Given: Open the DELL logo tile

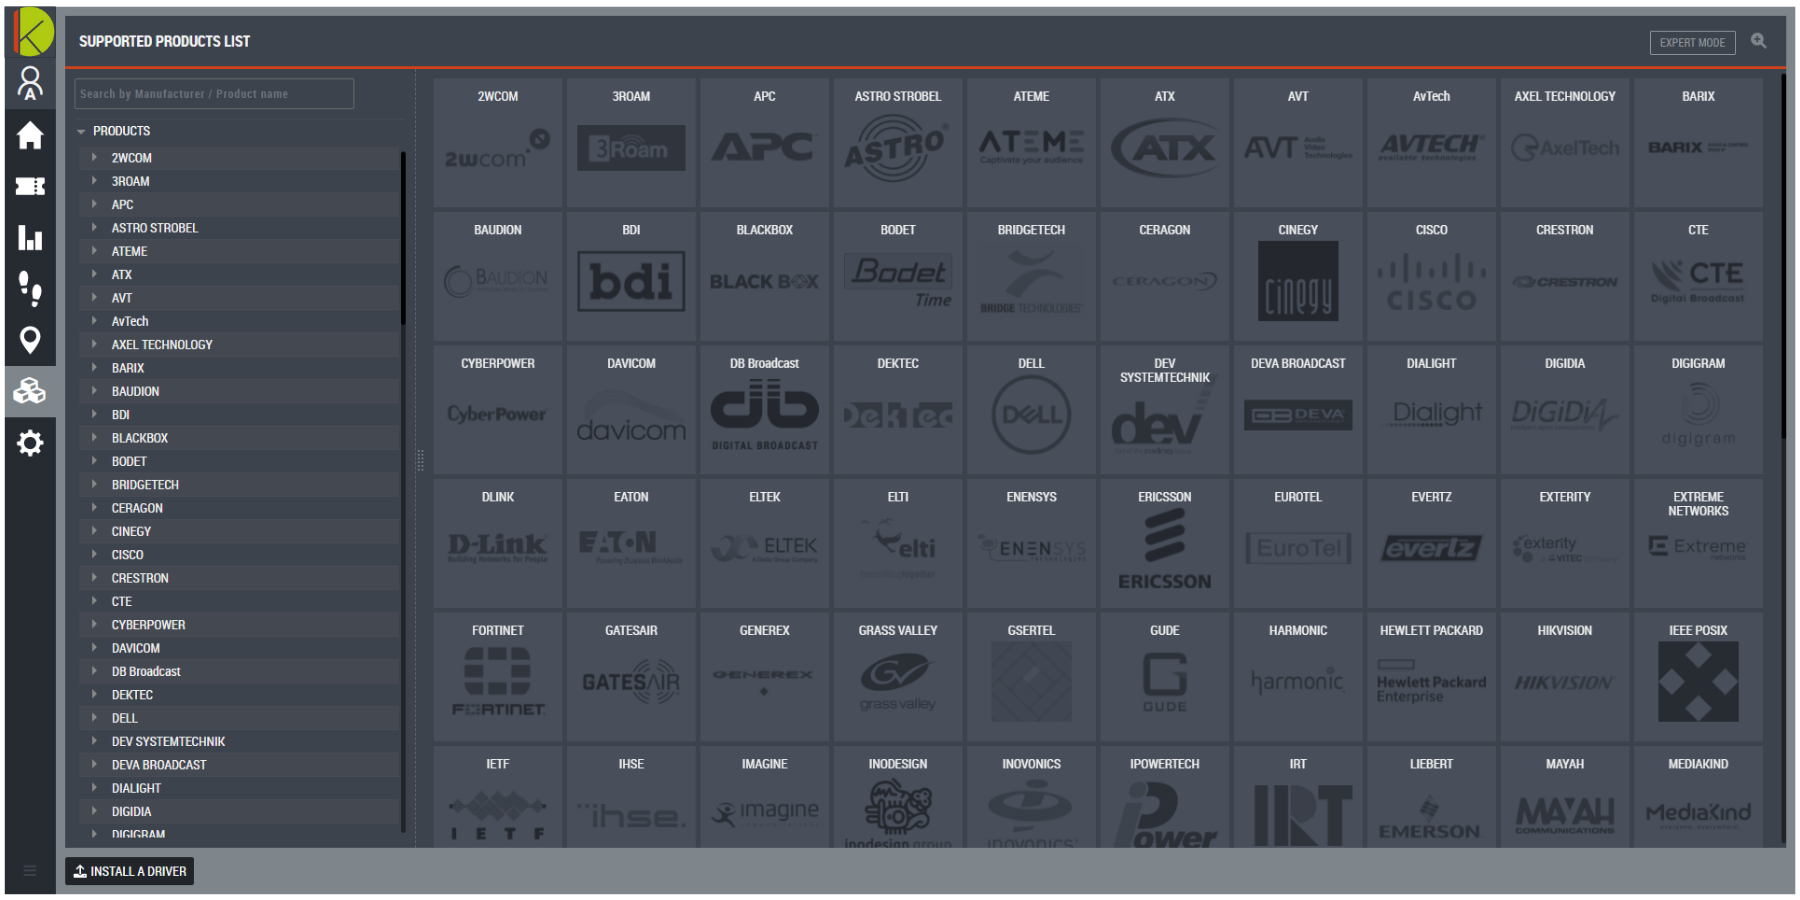Looking at the screenshot, I should 1031,410.
